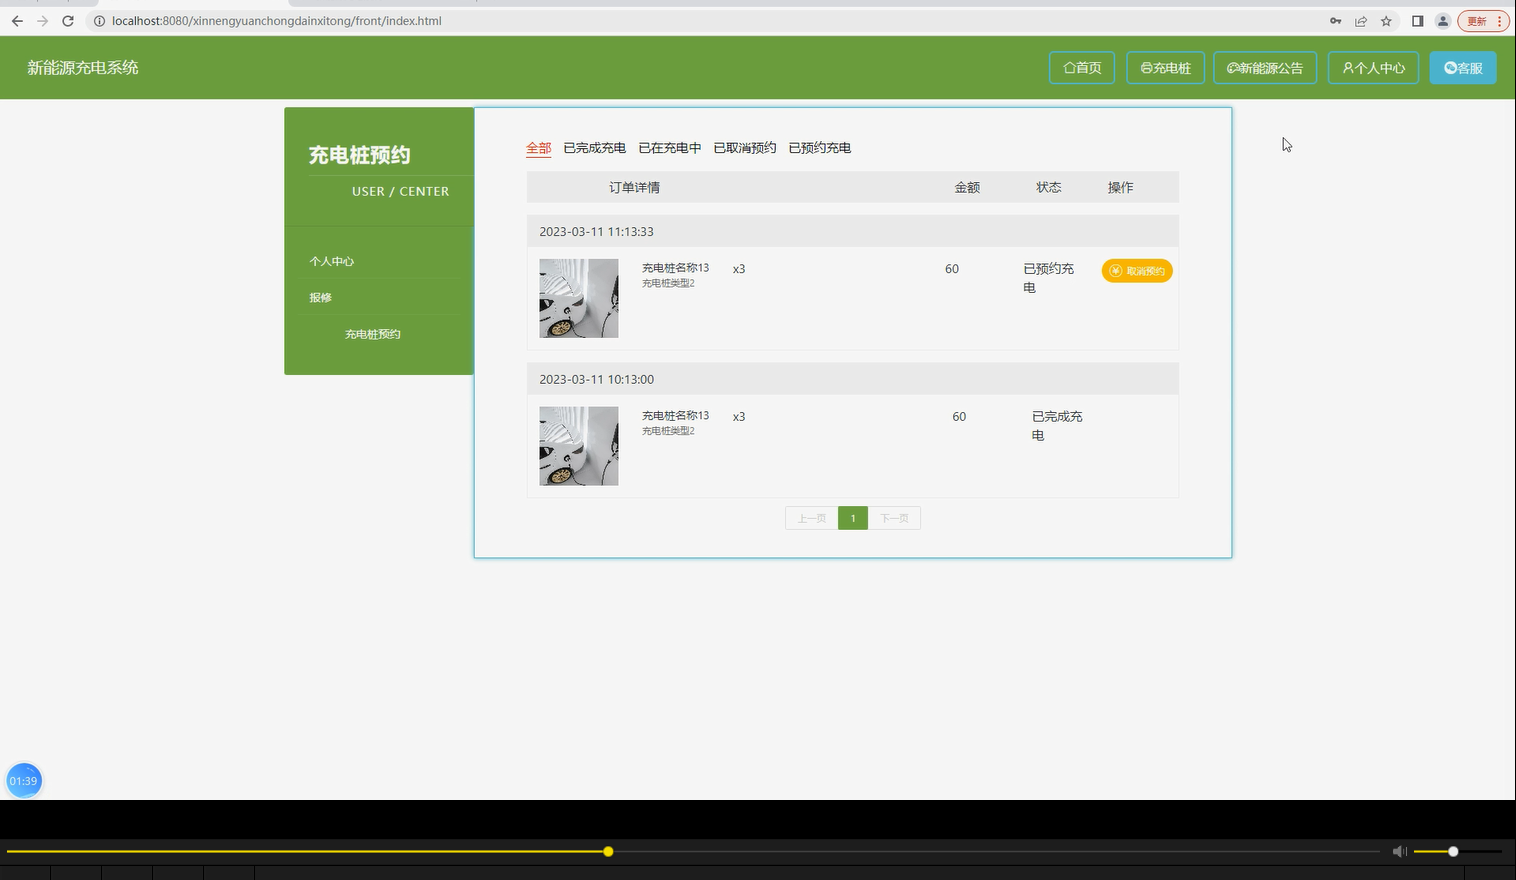This screenshot has height=880, width=1516.
Task: Click the 首页 home icon in the navbar
Action: (x=1067, y=67)
